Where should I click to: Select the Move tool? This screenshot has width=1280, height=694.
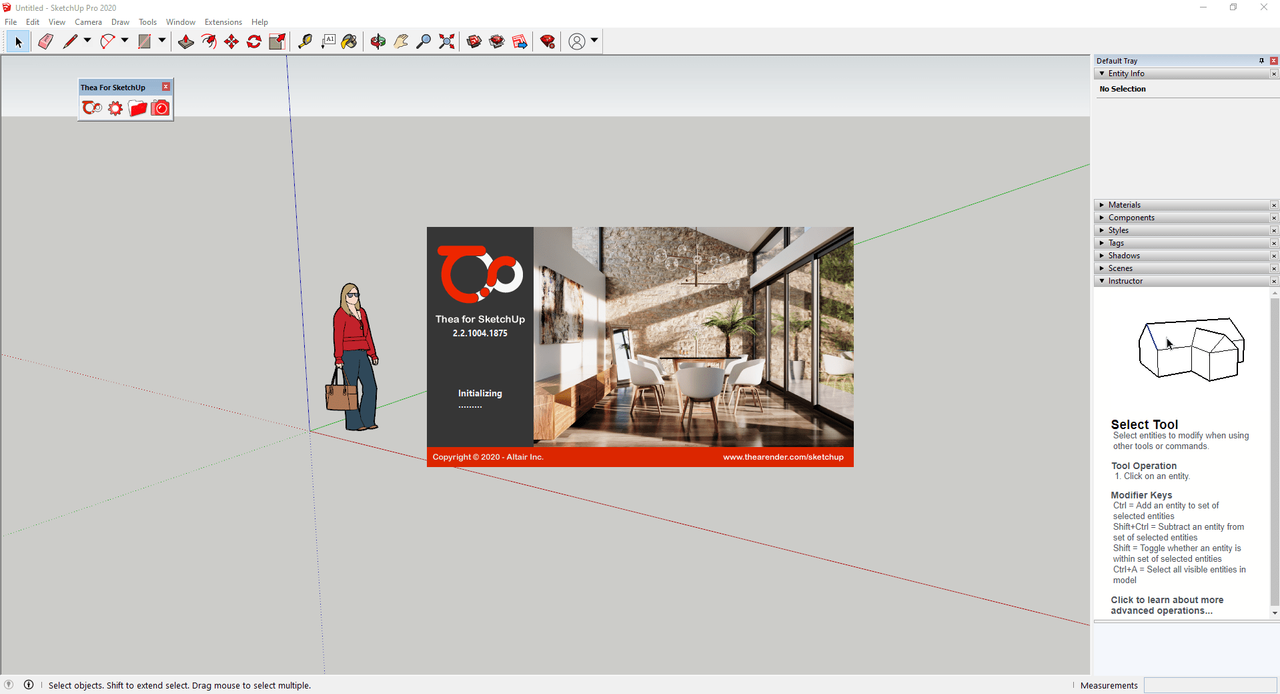coord(231,41)
